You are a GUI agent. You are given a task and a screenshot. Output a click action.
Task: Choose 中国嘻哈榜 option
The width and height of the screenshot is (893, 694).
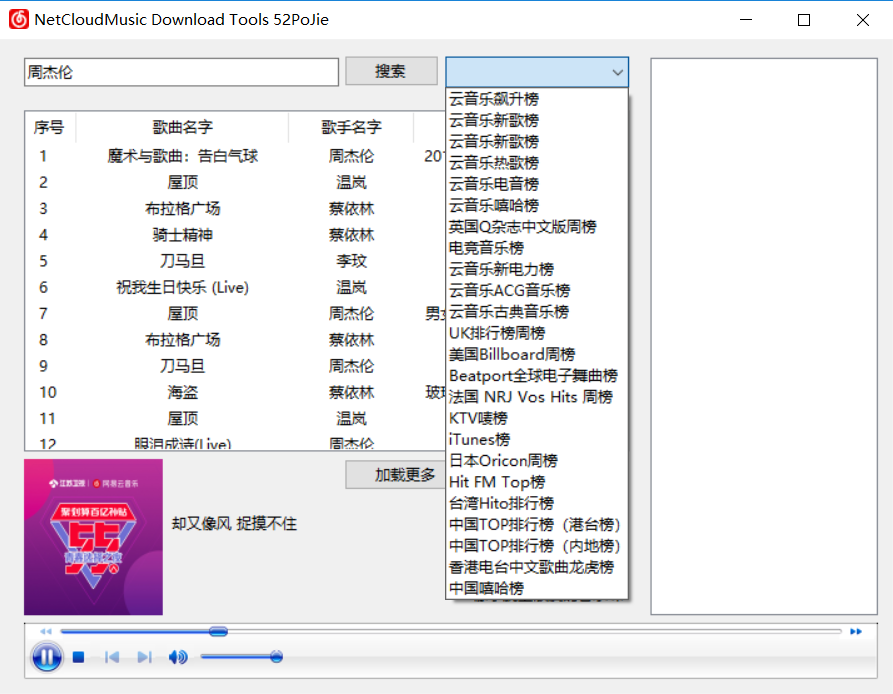point(536,588)
